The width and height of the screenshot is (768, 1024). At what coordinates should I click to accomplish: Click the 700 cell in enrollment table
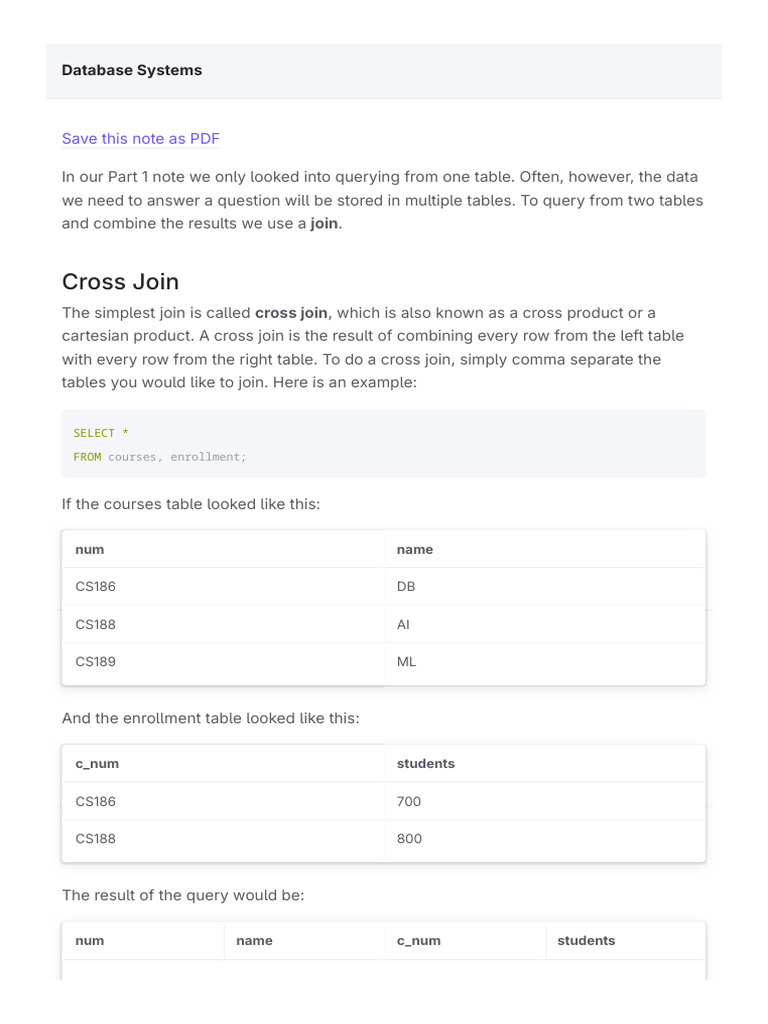pos(409,801)
